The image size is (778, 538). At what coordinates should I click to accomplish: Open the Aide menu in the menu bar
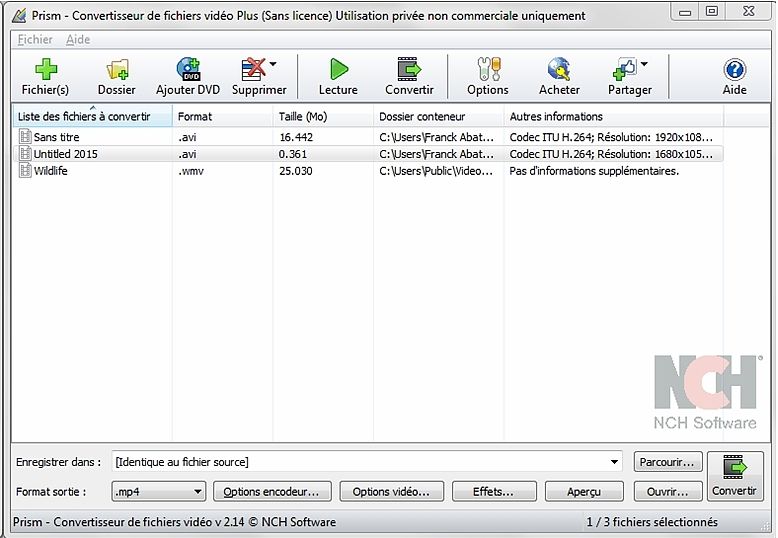click(x=78, y=39)
